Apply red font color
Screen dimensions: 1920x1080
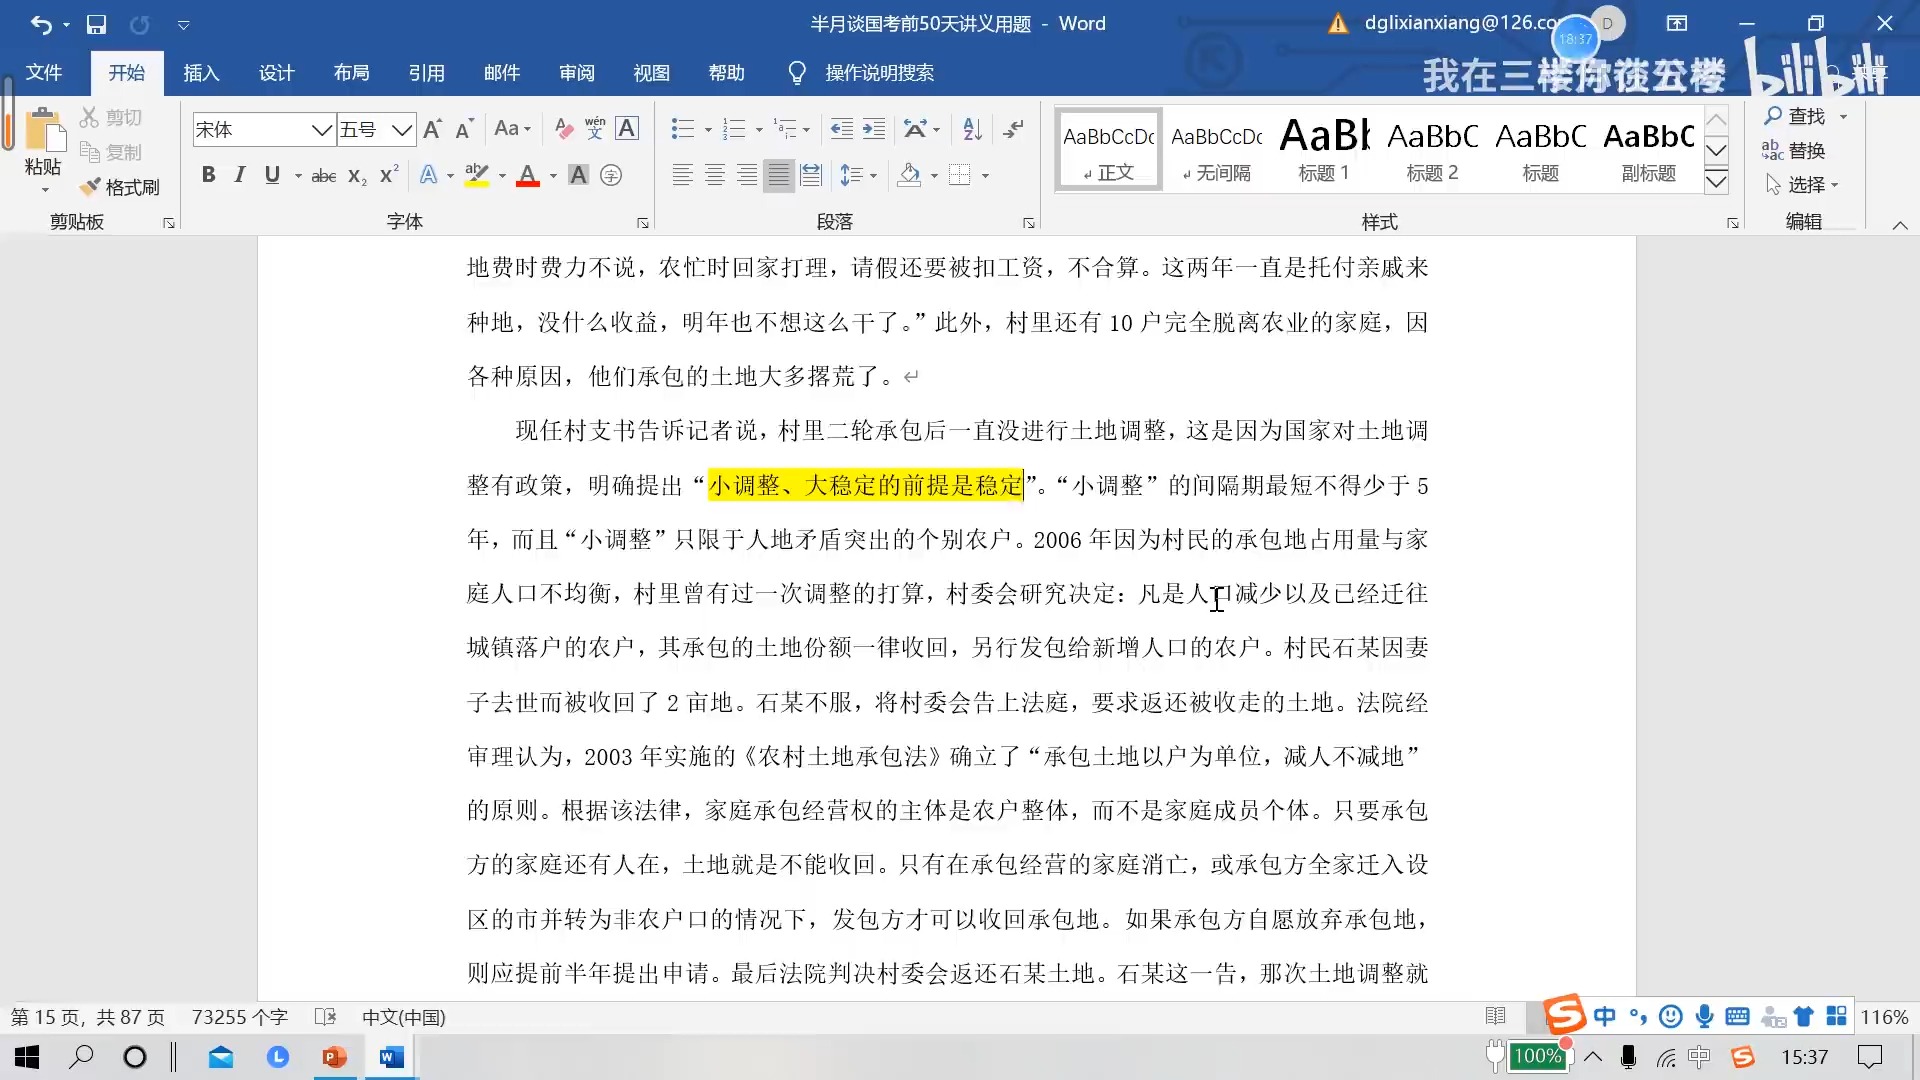pyautogui.click(x=528, y=175)
